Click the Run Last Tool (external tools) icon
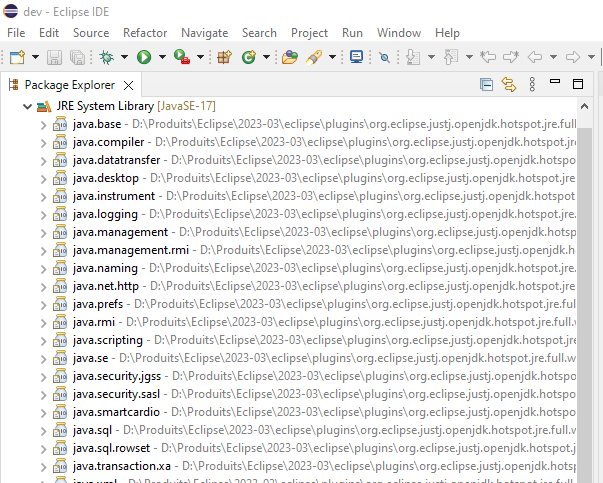This screenshot has width=603, height=483. click(x=182, y=57)
